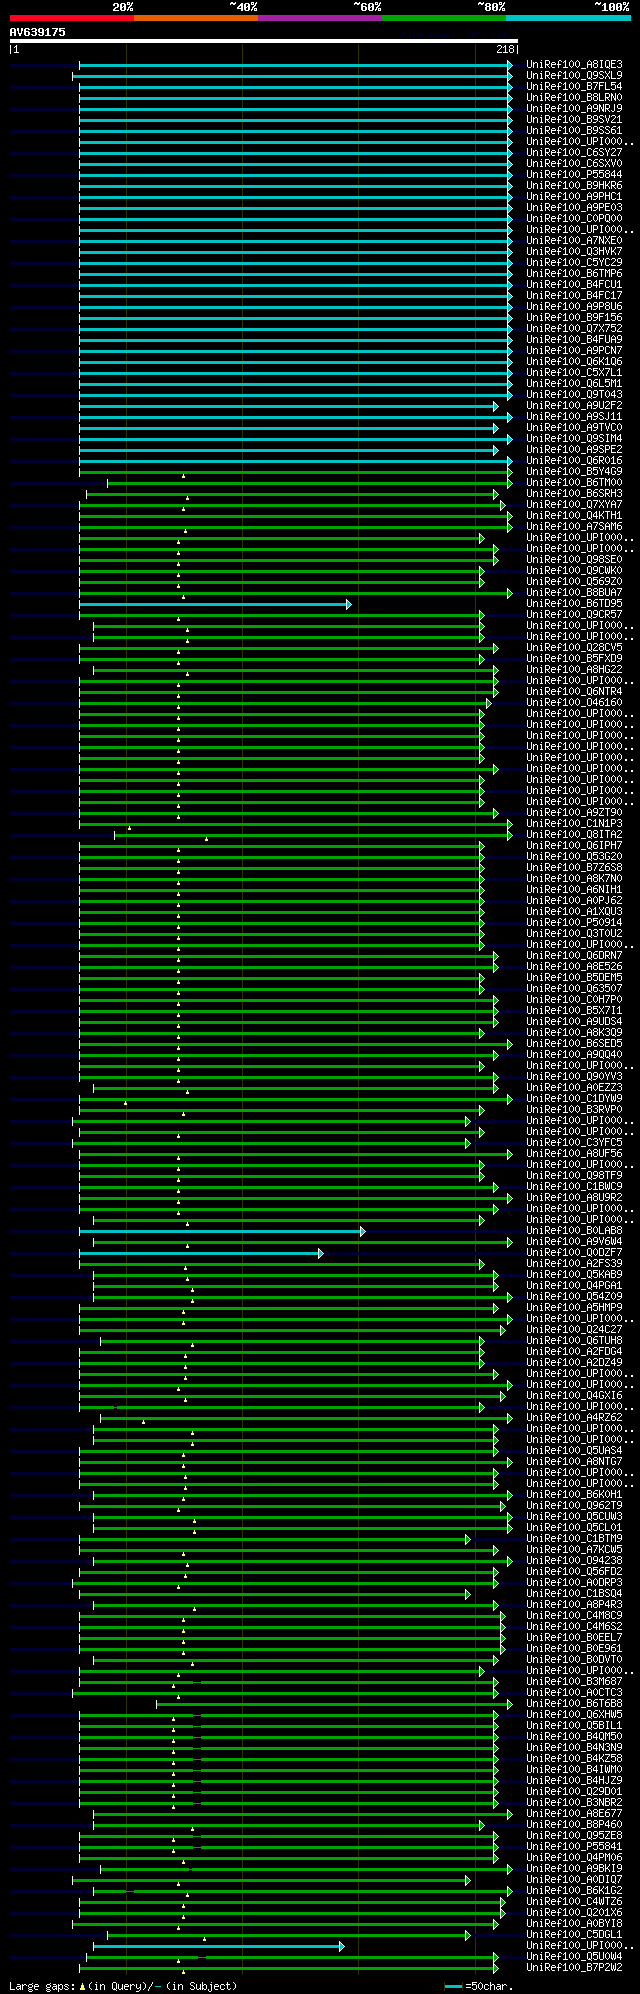Image resolution: width=640 pixels, height=1994 pixels.
Task: Select the UniRef100_B6TMP6 hit label
Action: point(574,273)
